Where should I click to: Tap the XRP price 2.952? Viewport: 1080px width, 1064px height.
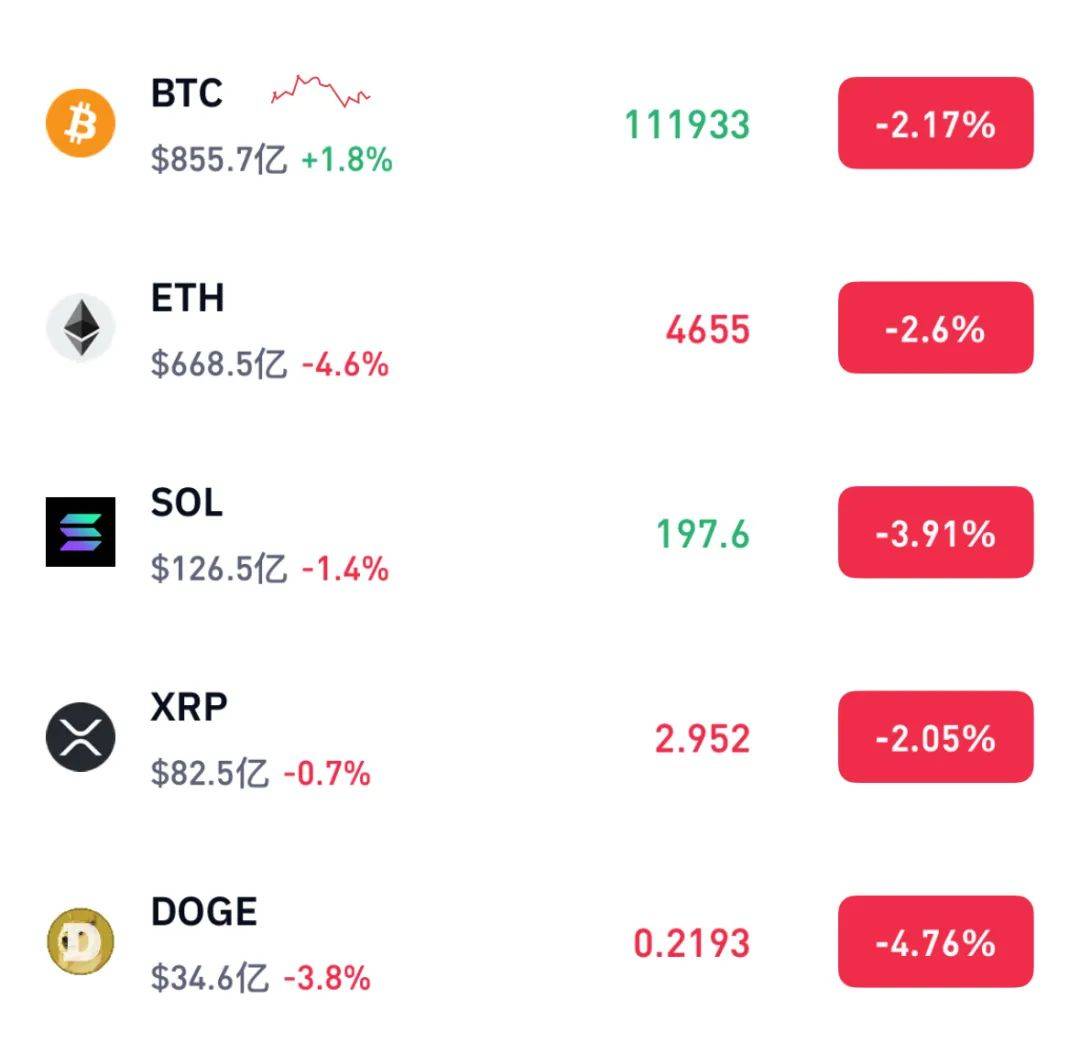click(702, 739)
